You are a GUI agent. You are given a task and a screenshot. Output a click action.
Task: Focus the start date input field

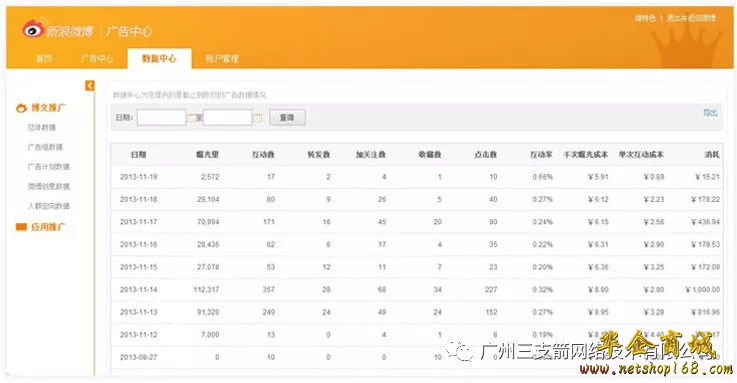[x=162, y=117]
